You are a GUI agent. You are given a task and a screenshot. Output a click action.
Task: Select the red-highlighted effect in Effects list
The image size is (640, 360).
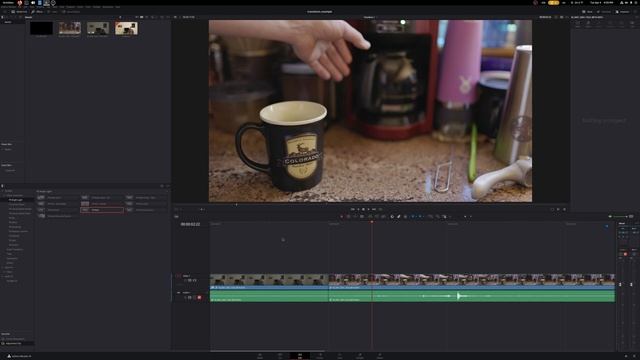pyautogui.click(x=102, y=210)
